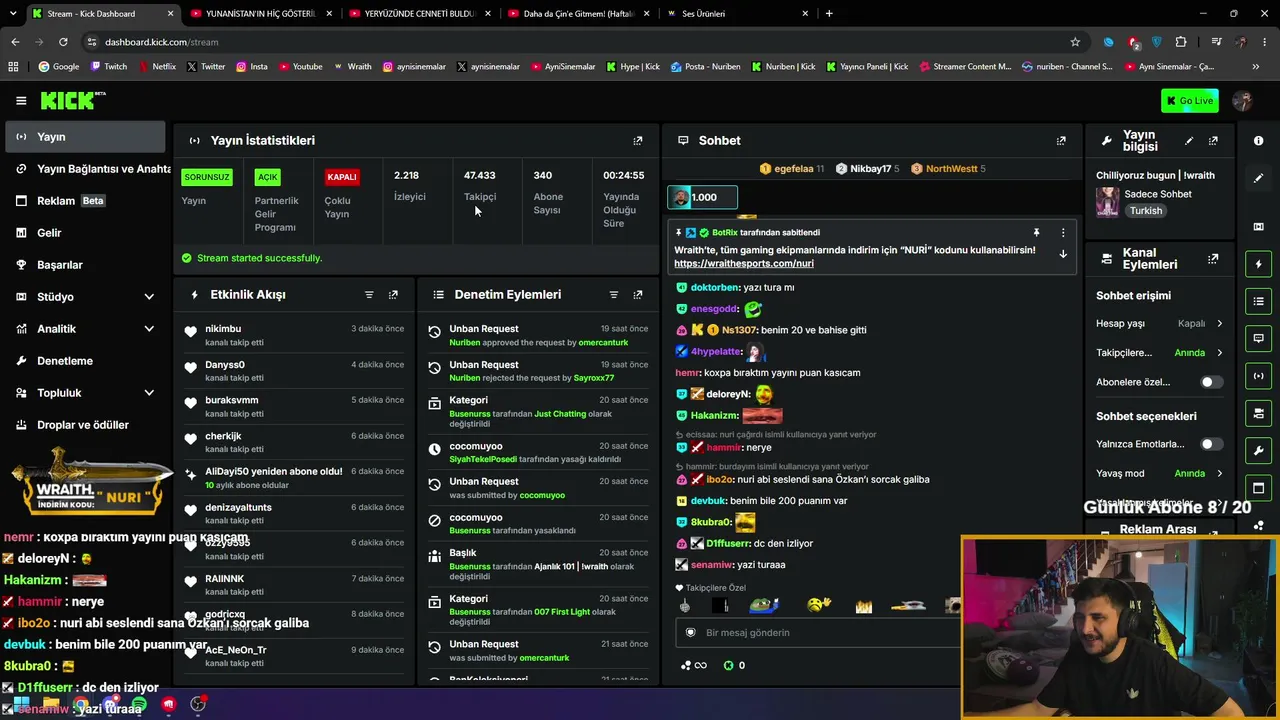The width and height of the screenshot is (1280, 720).
Task: Select Yayın in the sidebar
Action: pyautogui.click(x=84, y=137)
